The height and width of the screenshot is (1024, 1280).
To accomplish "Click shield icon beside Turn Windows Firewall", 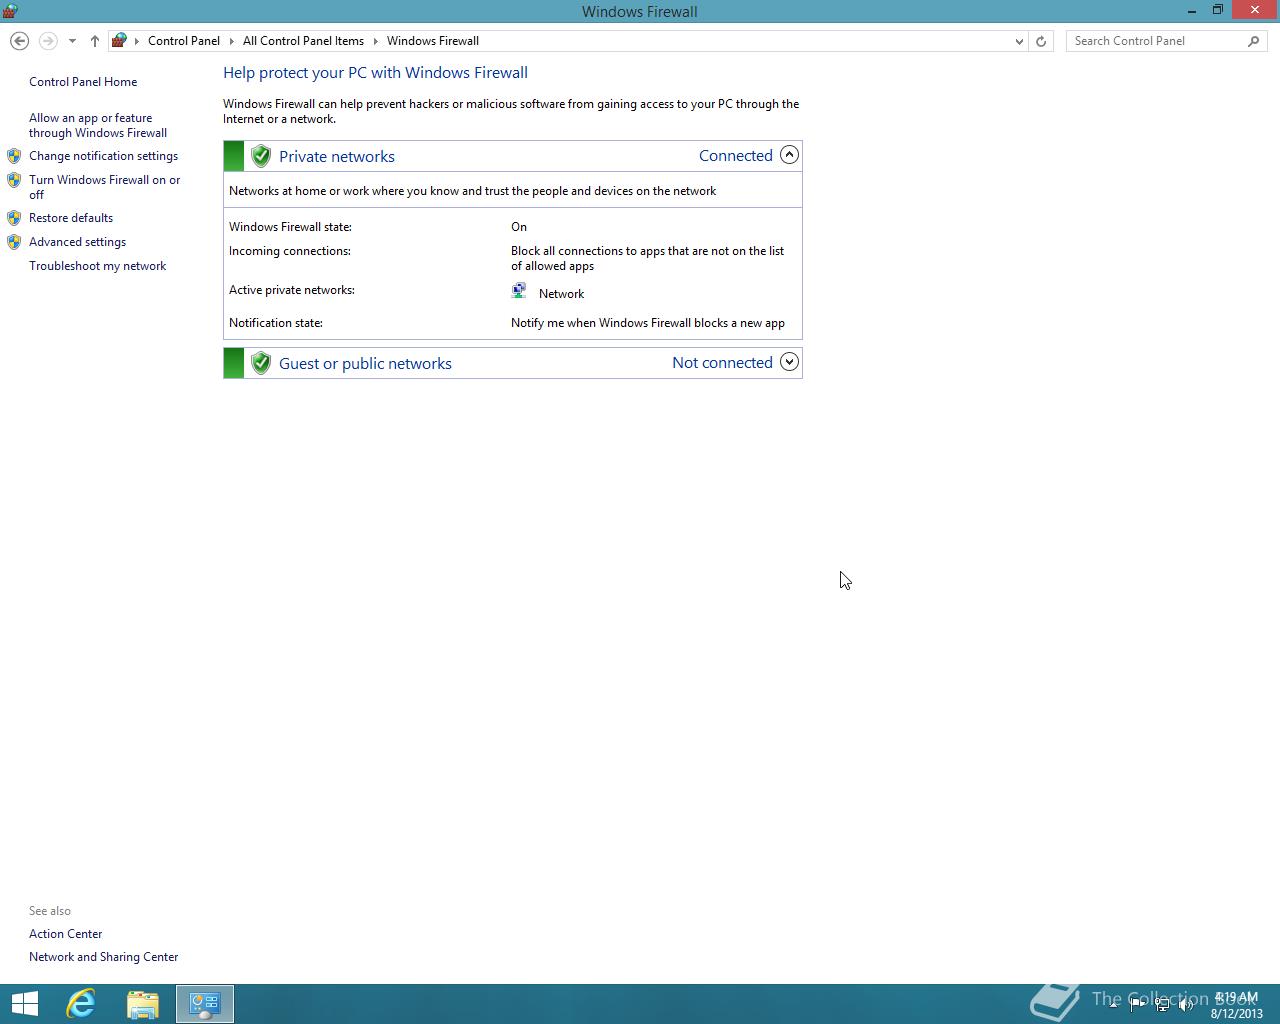I will pos(14,180).
